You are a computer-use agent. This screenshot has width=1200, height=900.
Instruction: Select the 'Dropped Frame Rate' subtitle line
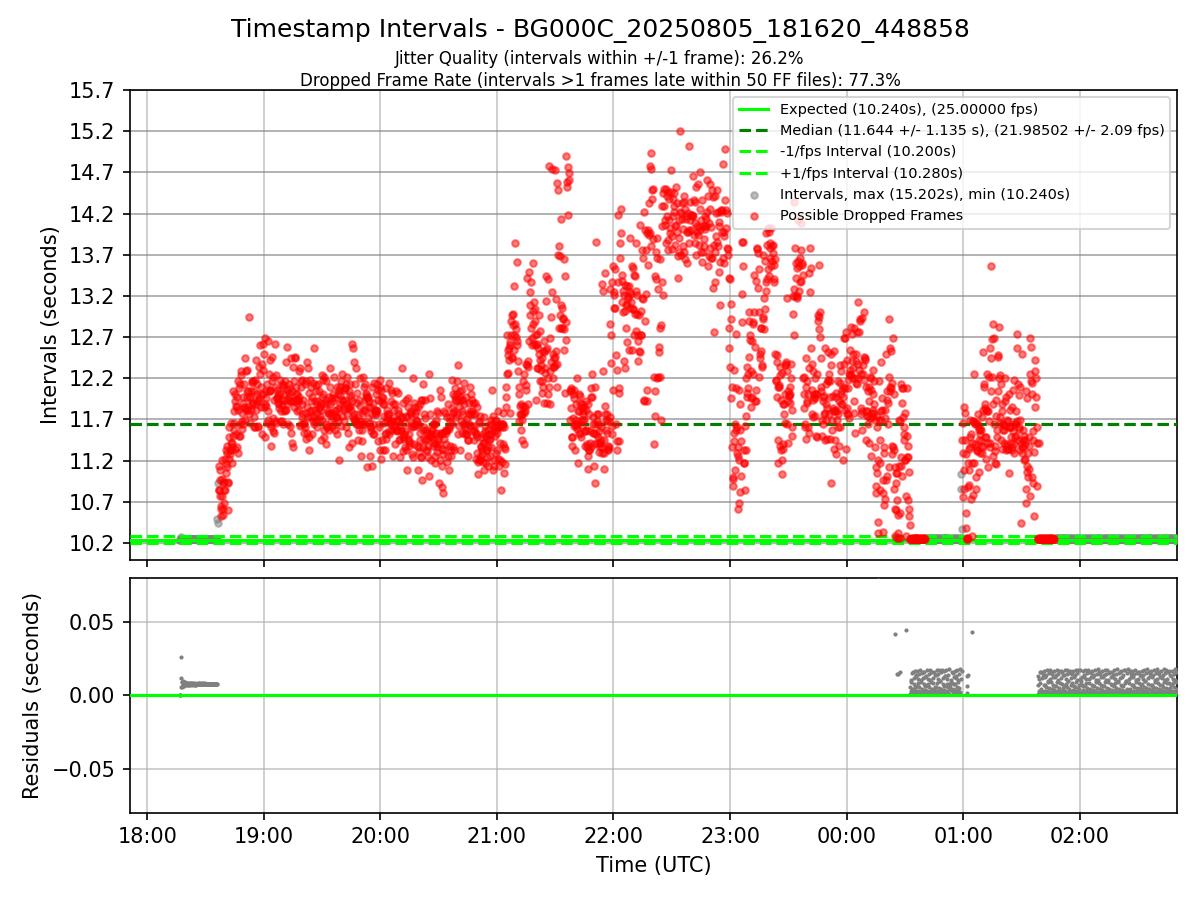[600, 79]
